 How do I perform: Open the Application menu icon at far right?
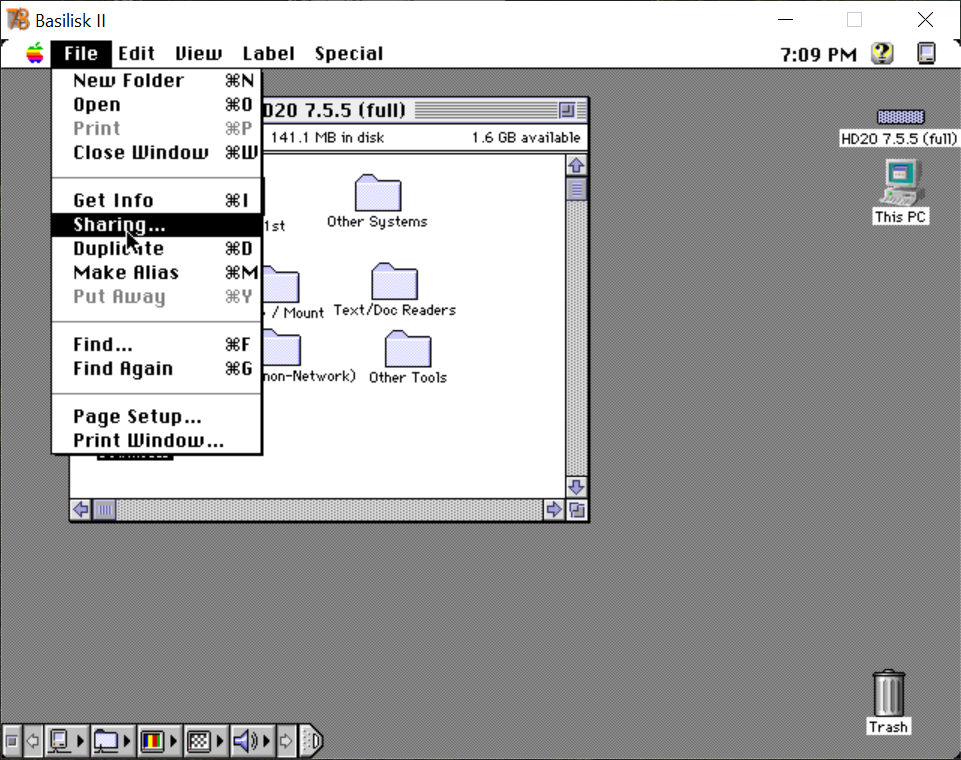click(926, 53)
